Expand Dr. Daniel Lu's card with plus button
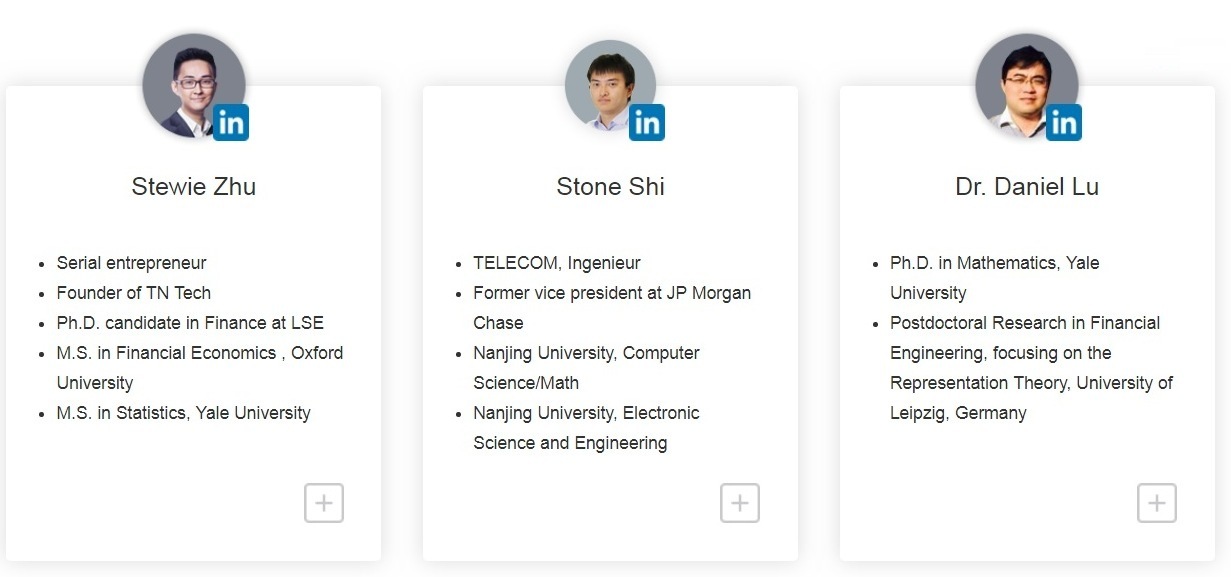Viewport: 1231px width, 577px height. pos(1157,503)
